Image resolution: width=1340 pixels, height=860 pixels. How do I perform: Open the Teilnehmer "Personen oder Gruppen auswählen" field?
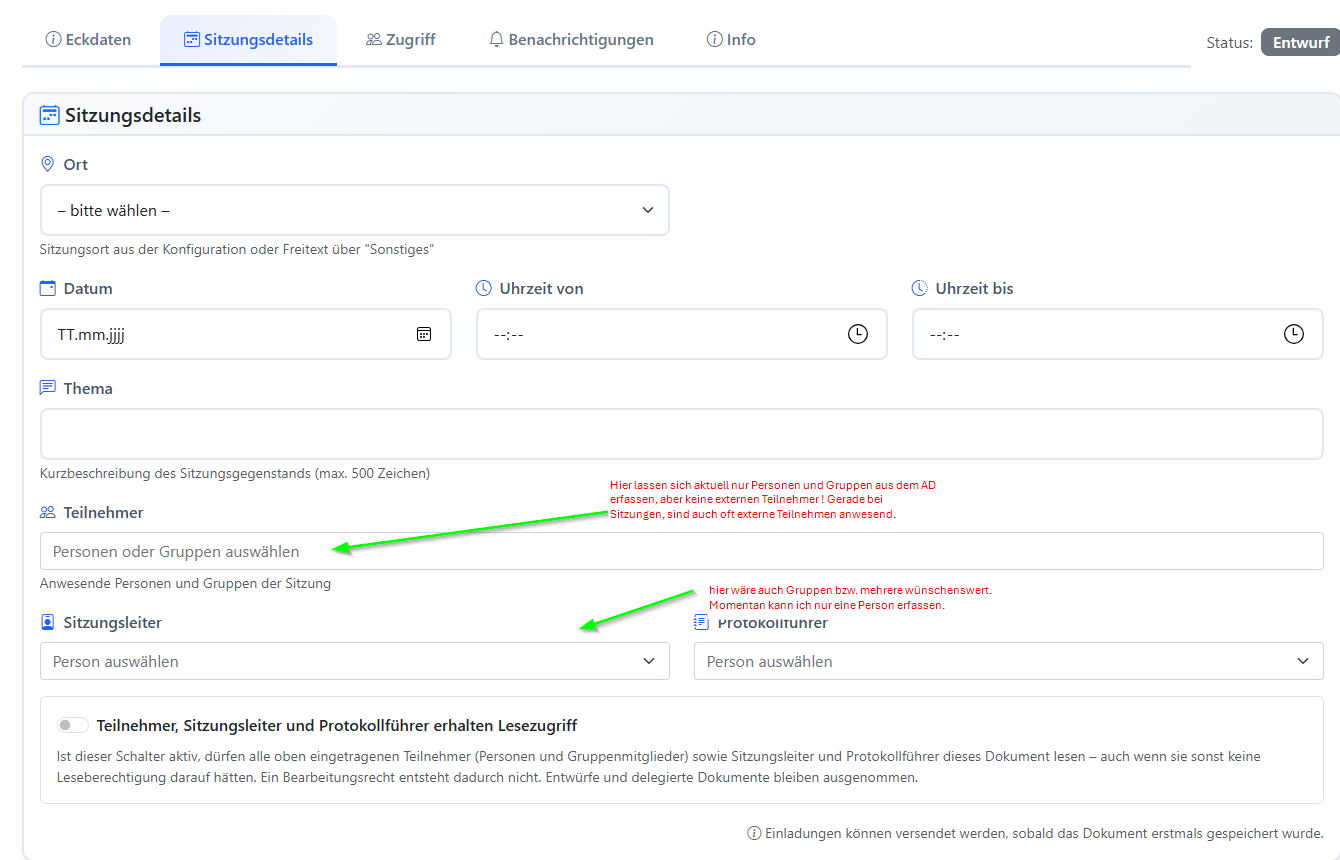pos(682,551)
